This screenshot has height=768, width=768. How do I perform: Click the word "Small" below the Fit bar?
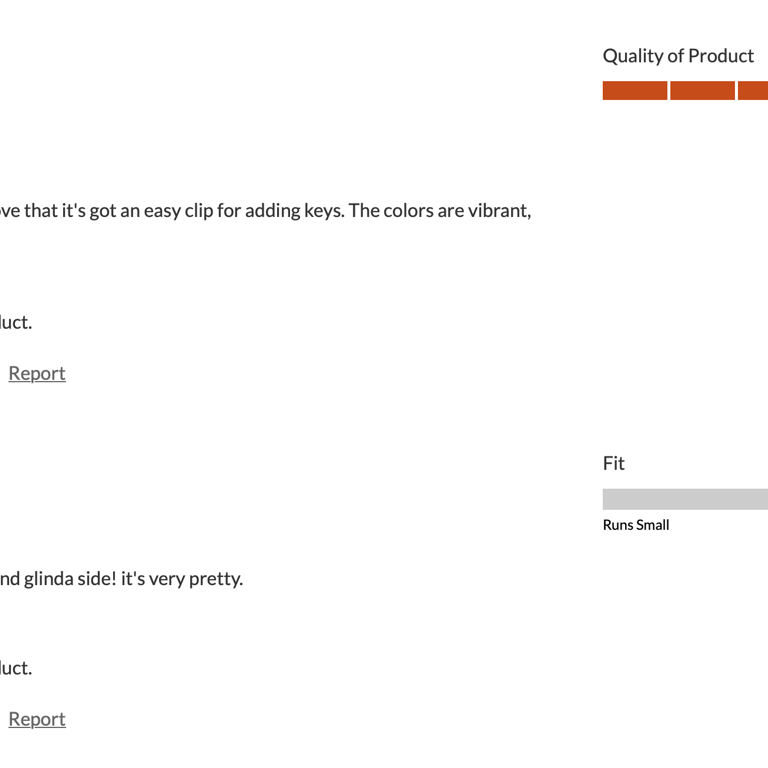pyautogui.click(x=652, y=525)
